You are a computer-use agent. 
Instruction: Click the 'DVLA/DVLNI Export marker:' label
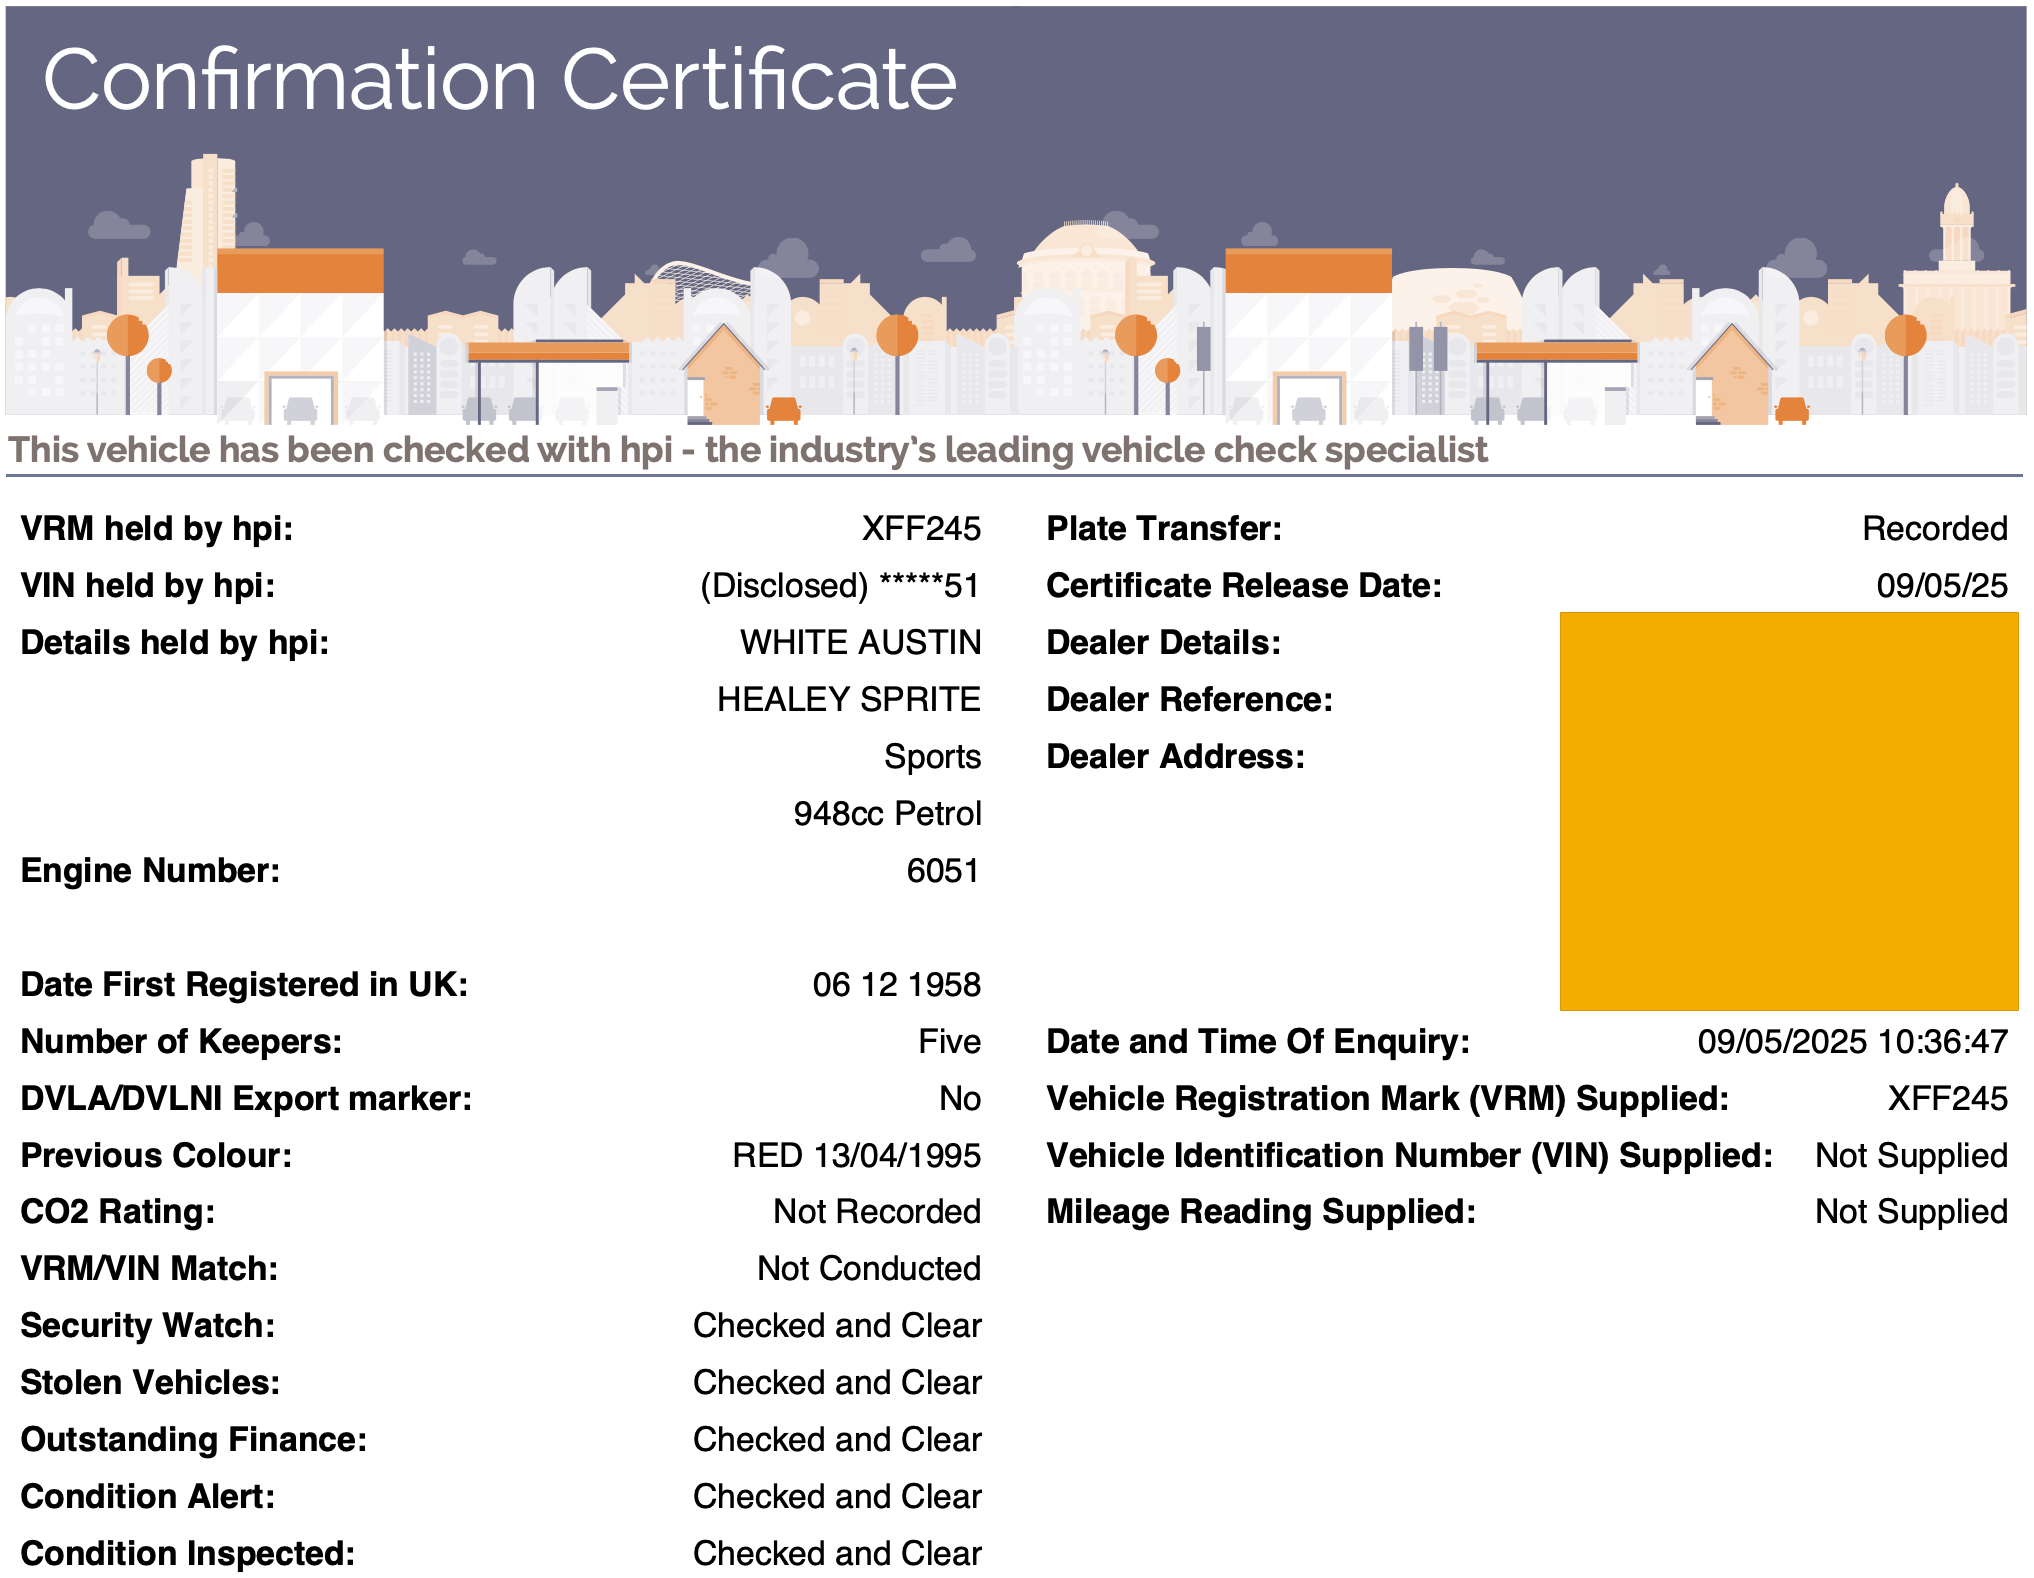click(x=246, y=1098)
